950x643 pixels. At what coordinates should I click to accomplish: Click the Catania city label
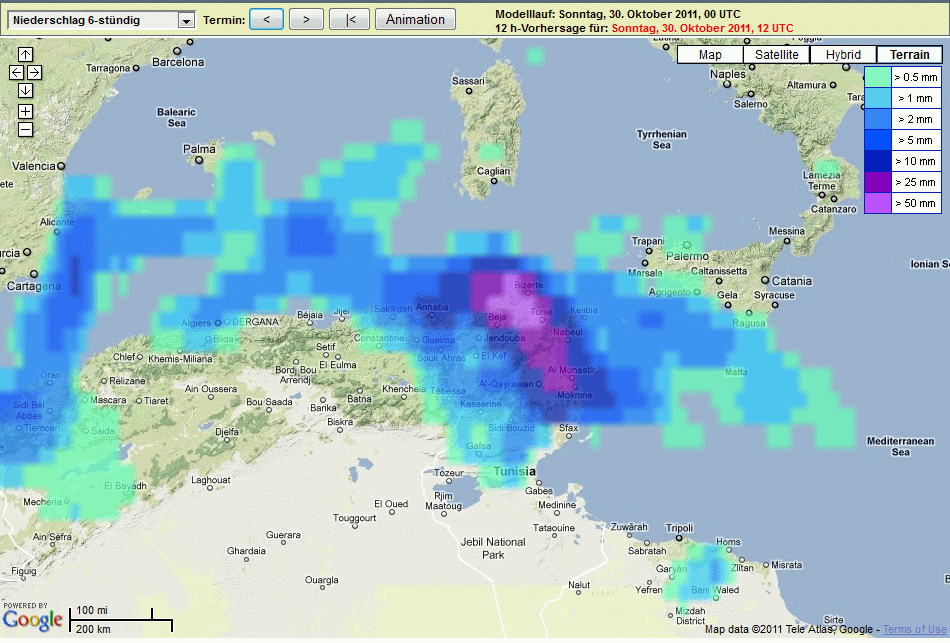[791, 281]
